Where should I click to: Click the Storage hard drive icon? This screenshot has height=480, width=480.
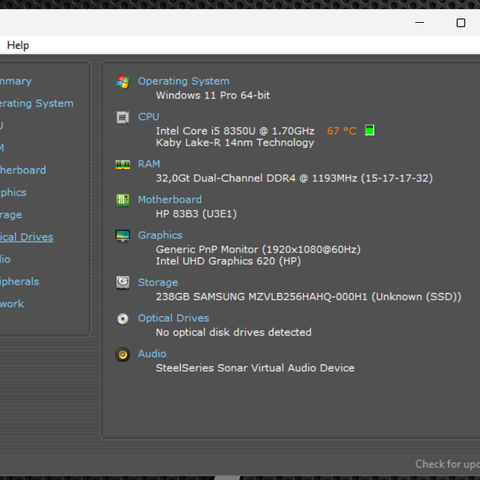pos(123,283)
